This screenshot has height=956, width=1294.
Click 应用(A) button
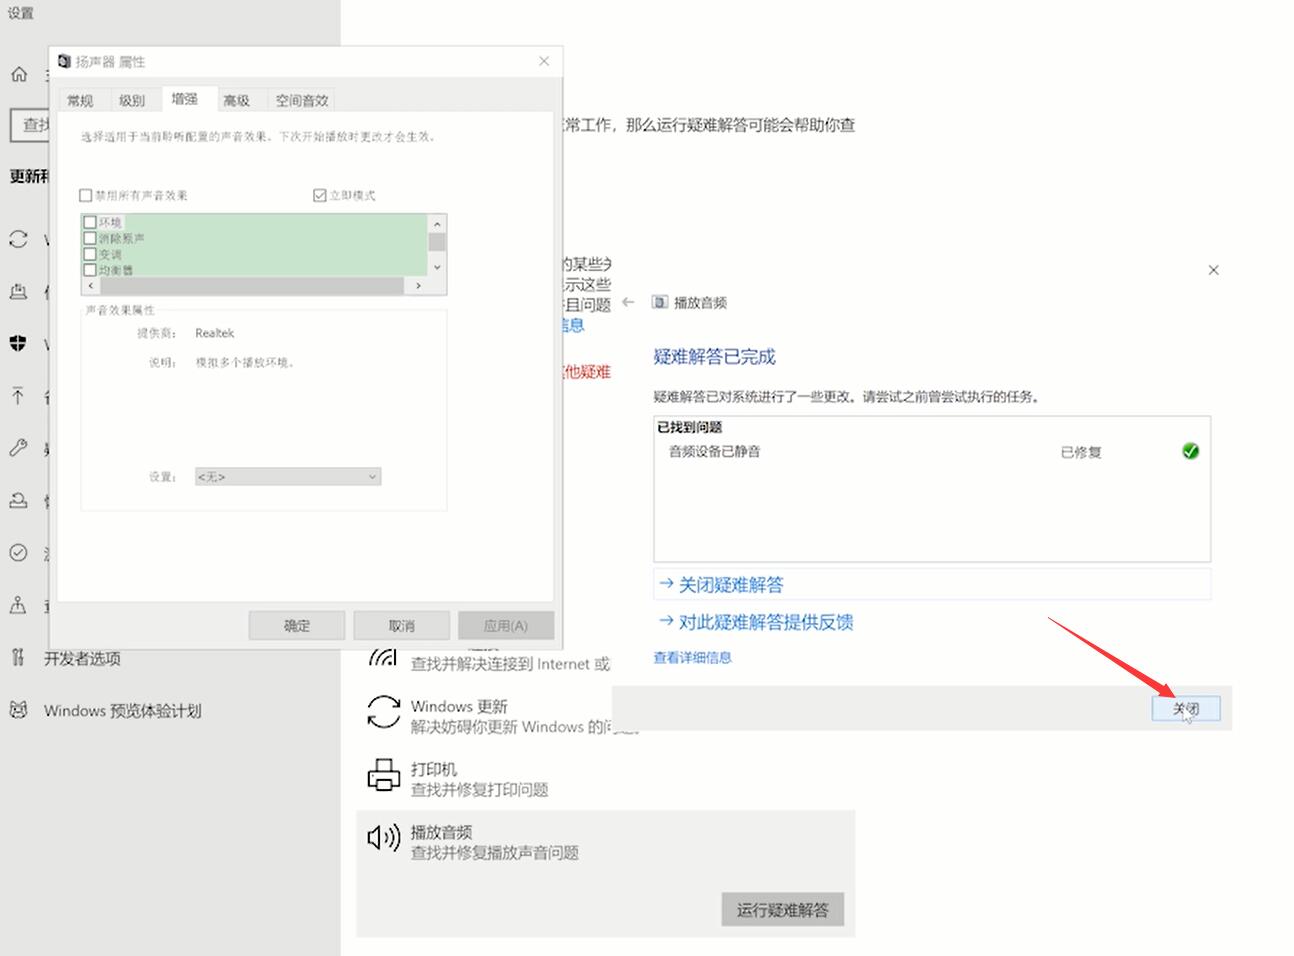[x=506, y=626]
